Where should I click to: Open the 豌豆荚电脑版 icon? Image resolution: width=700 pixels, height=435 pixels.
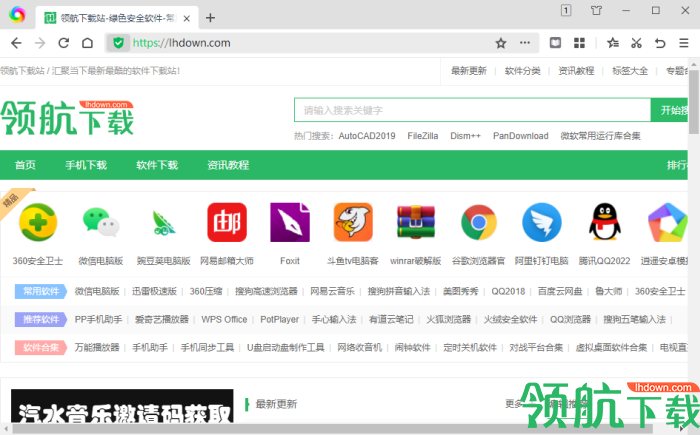click(x=164, y=222)
